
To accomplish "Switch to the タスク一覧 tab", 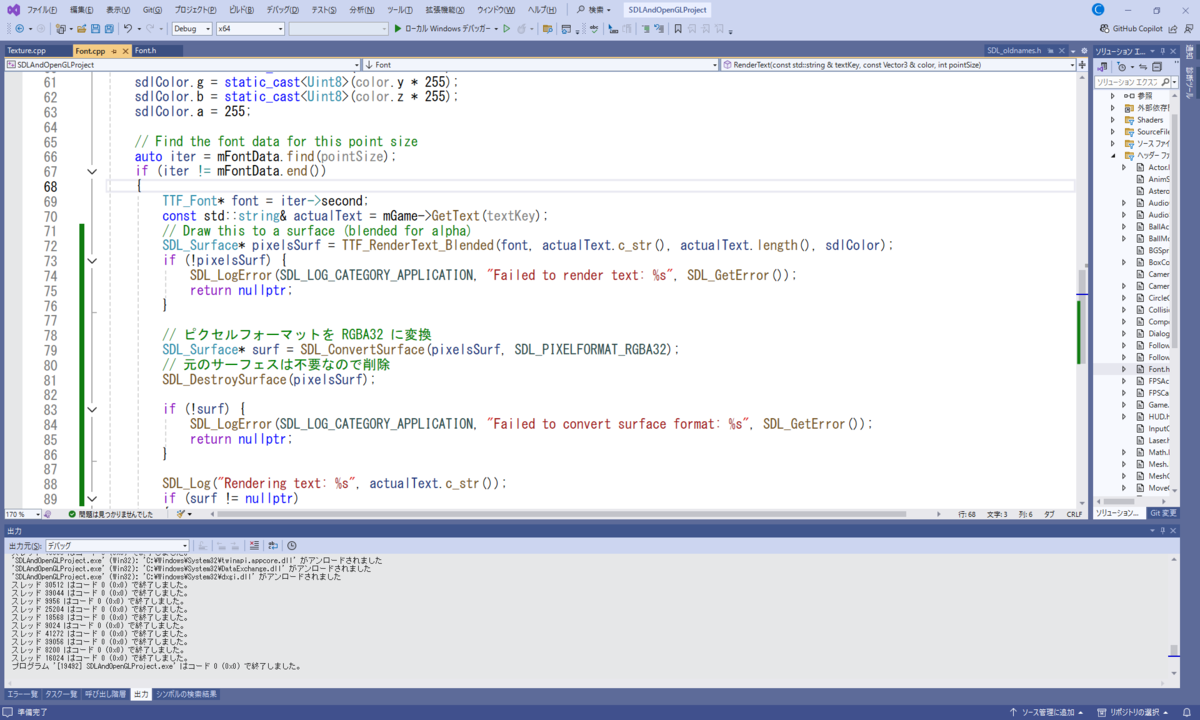I will point(61,694).
